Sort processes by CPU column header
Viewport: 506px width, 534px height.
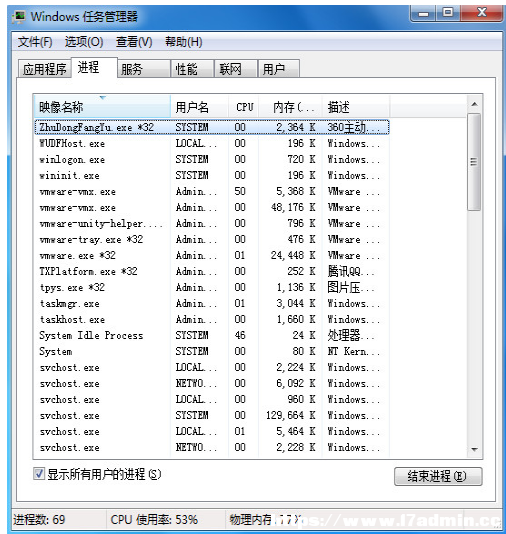point(244,107)
